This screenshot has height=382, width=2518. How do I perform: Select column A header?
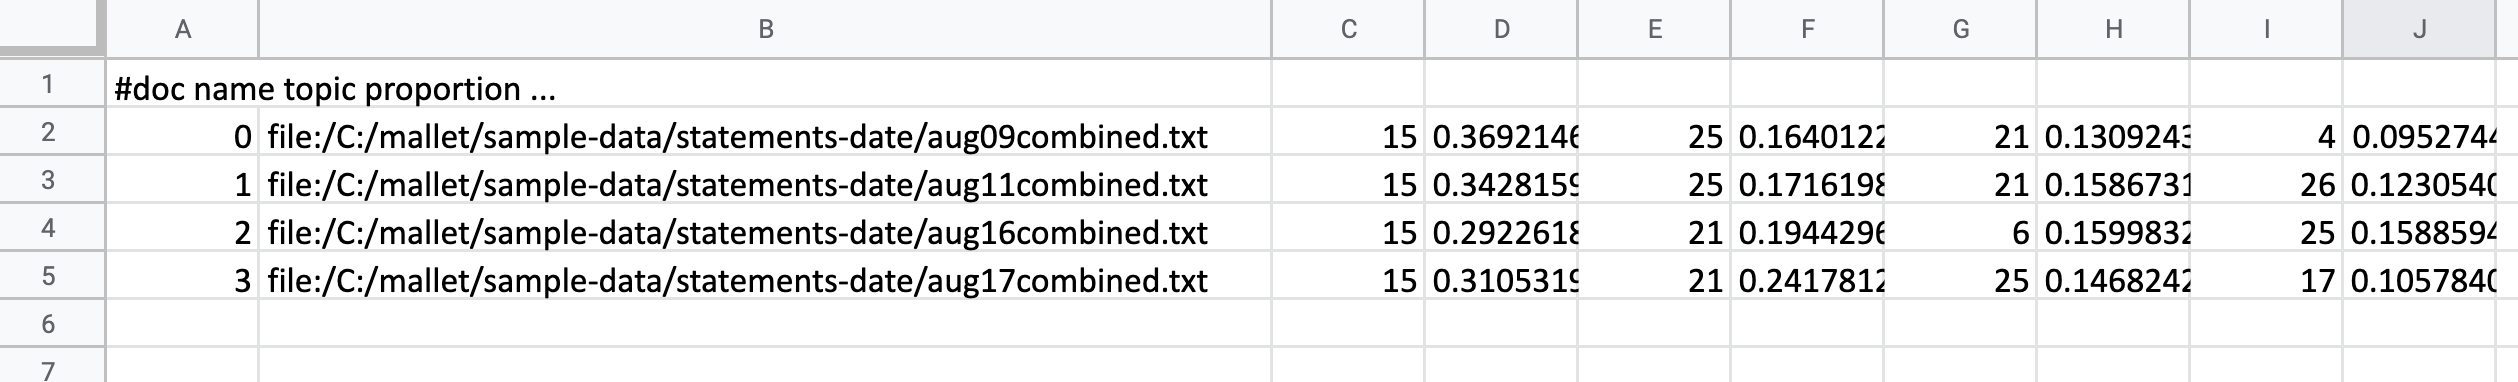click(182, 29)
